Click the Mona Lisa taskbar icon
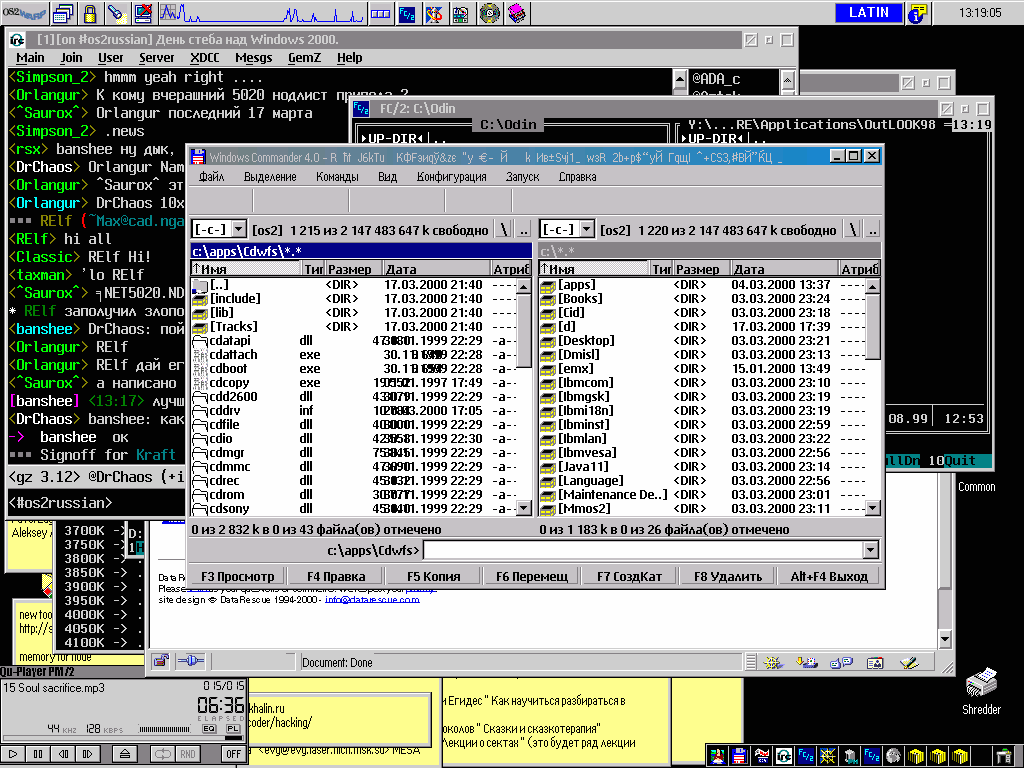 point(718,756)
